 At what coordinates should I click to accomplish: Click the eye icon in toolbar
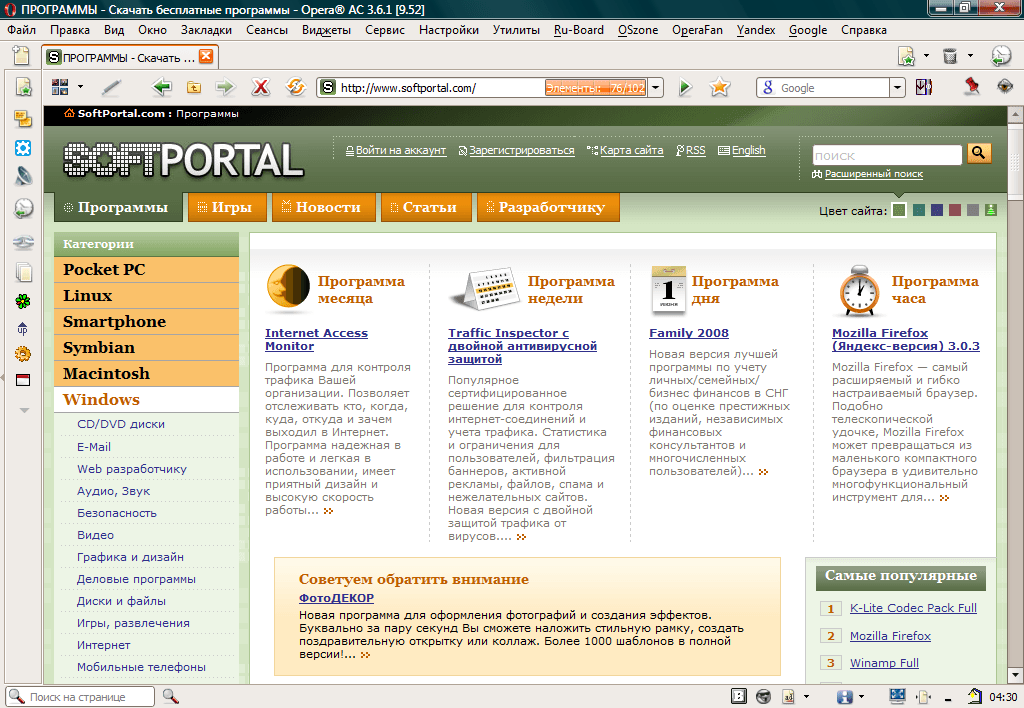(1004, 86)
